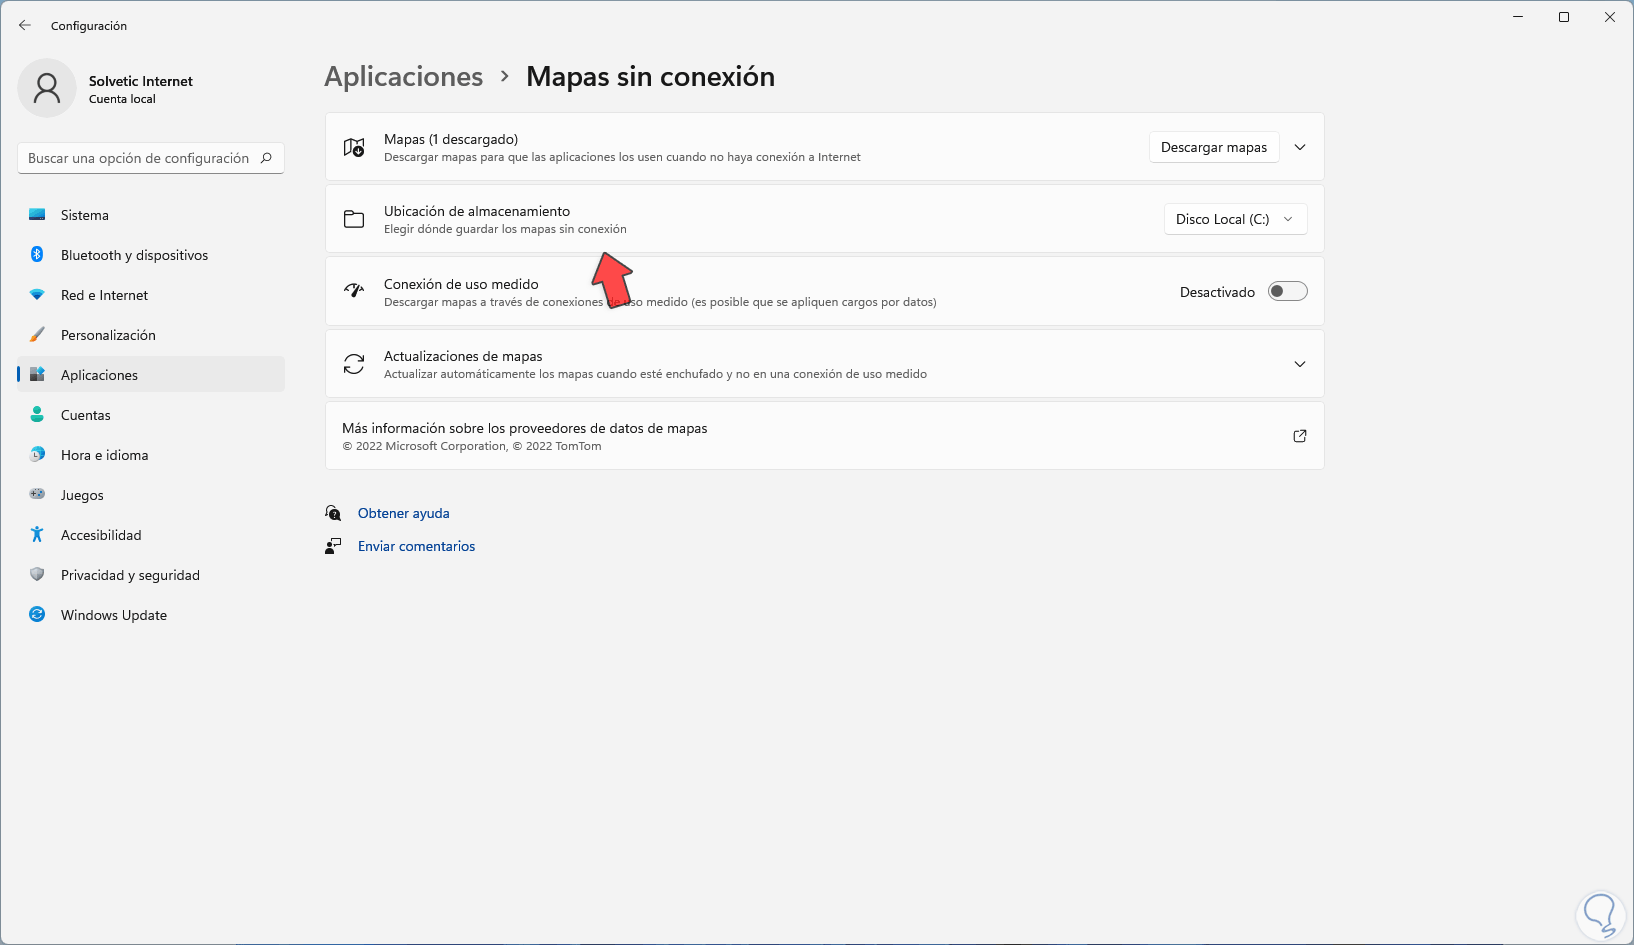Viewport: 1634px width, 945px height.
Task: Open the Obtener ayuda link
Action: pos(403,513)
